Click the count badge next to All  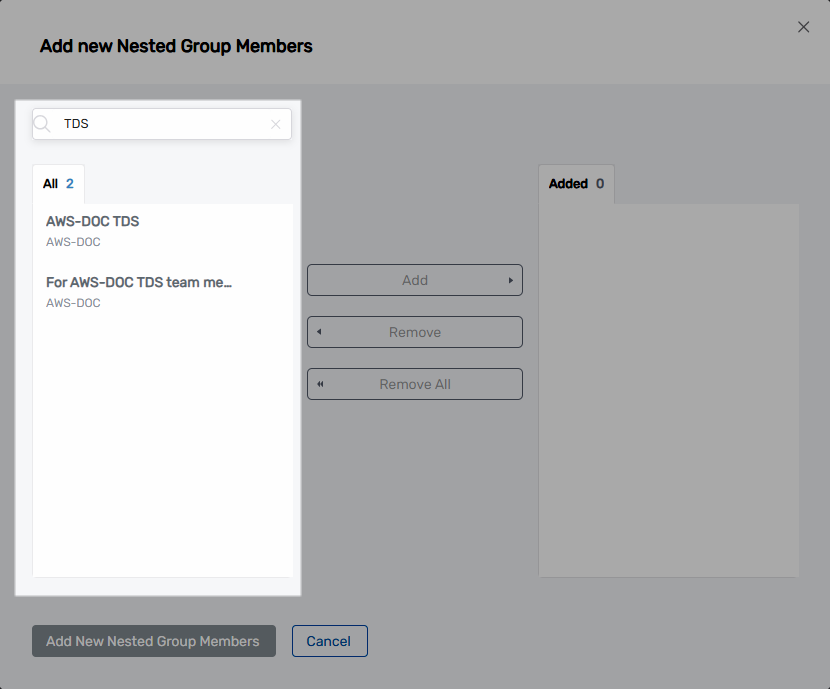click(70, 183)
